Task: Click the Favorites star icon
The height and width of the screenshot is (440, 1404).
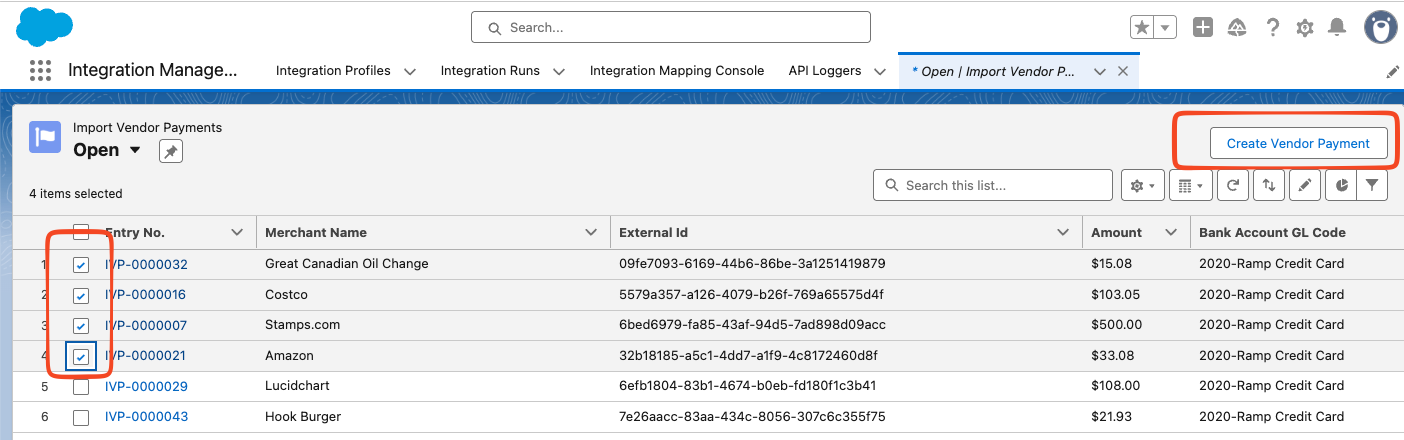Action: tap(1141, 28)
